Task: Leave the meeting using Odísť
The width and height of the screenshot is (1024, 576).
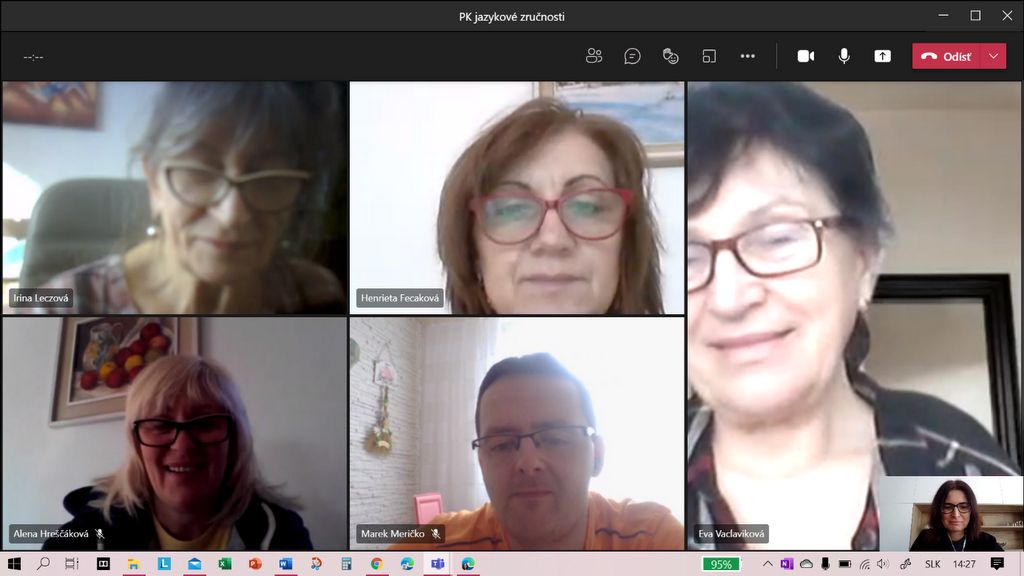Action: coord(946,56)
